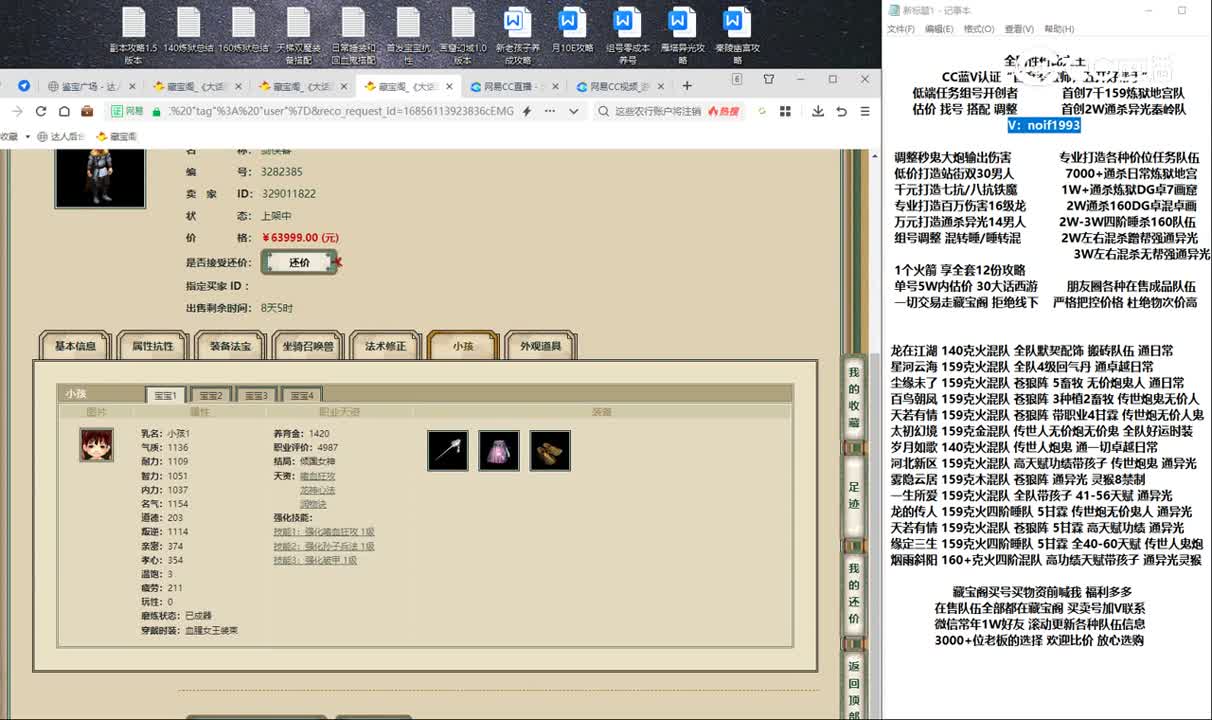Open desktop file 副本攻略1.5版本

134,35
